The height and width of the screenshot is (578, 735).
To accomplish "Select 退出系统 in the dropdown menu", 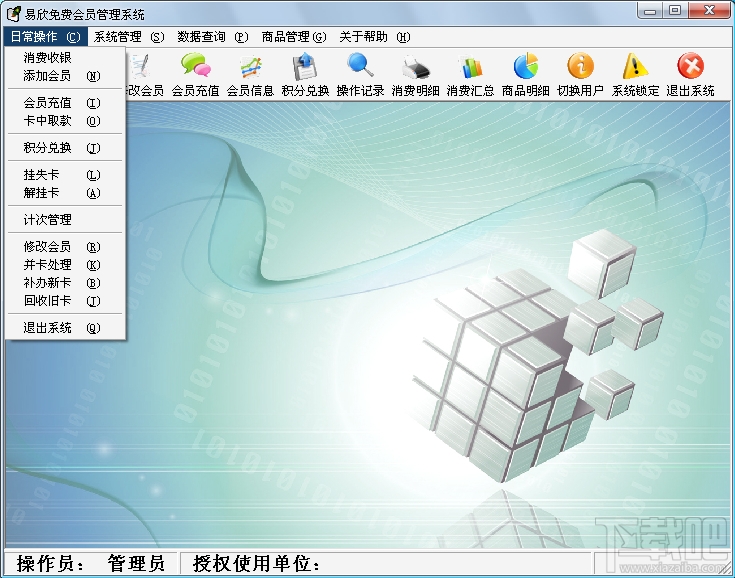I will 65,328.
